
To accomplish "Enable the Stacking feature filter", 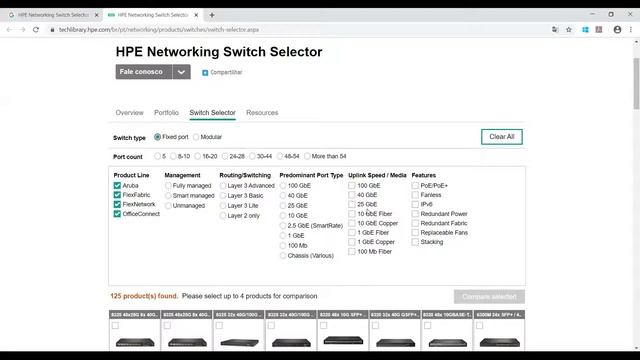I will coord(415,242).
